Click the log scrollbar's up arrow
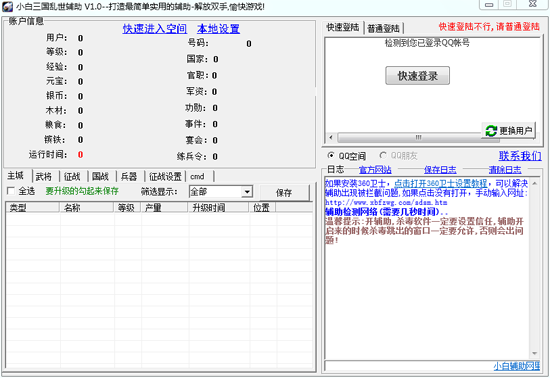The image size is (550, 378). click(x=535, y=183)
